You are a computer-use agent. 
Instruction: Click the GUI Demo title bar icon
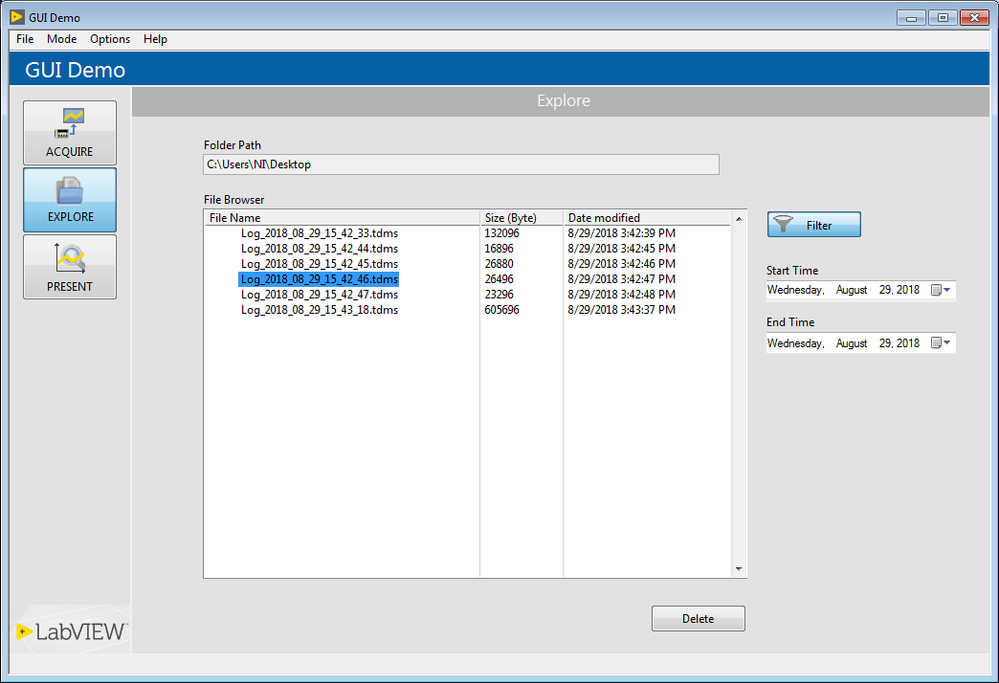pyautogui.click(x=17, y=17)
